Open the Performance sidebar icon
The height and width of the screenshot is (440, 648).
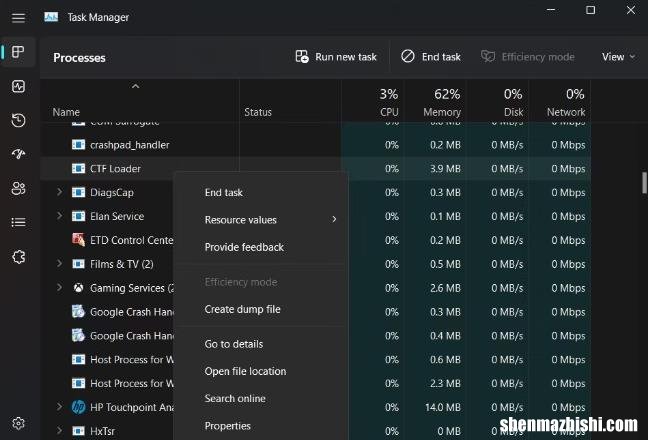coord(18,86)
